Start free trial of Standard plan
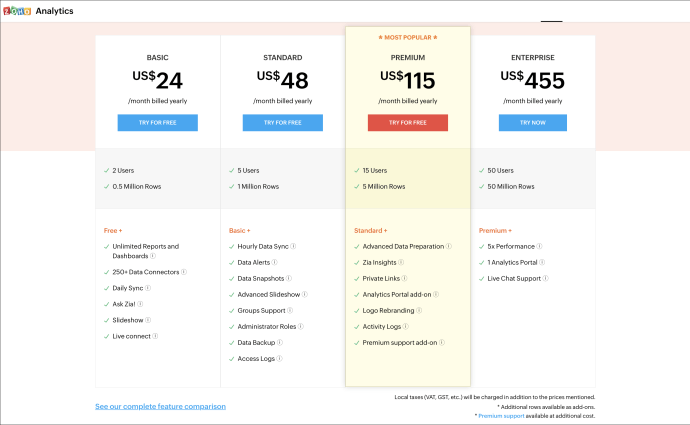690x425 pixels. [x=282, y=123]
